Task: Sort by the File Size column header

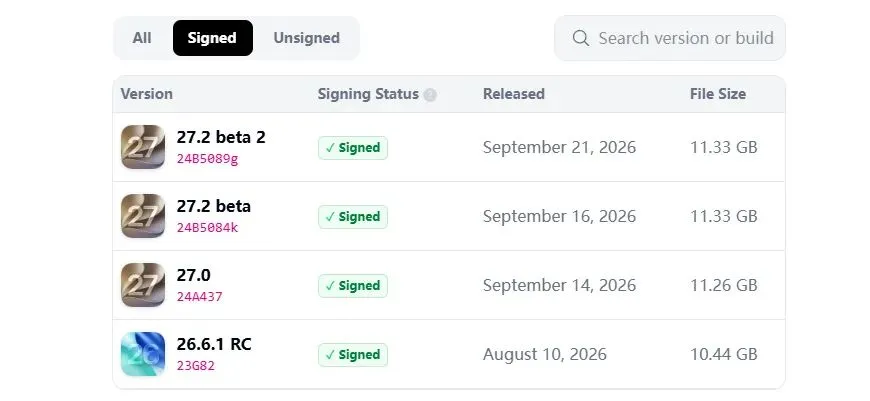Action: click(718, 94)
